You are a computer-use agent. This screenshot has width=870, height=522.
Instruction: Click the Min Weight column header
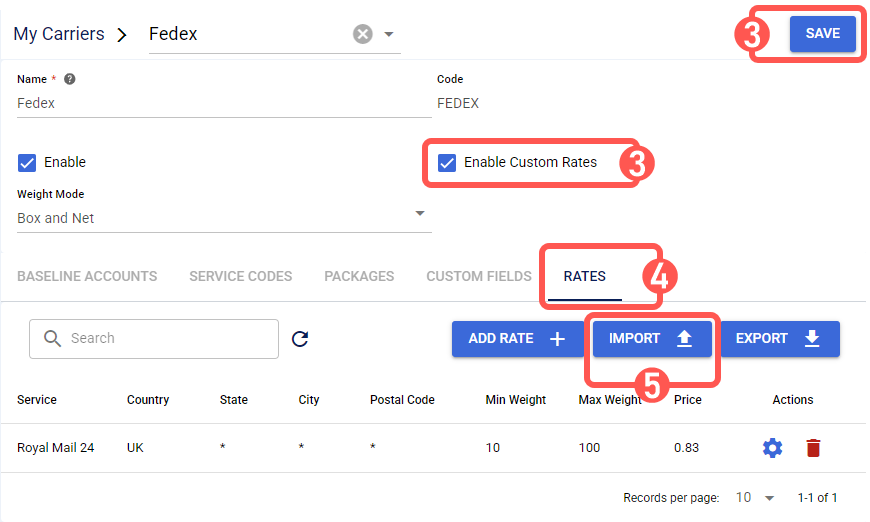point(515,400)
